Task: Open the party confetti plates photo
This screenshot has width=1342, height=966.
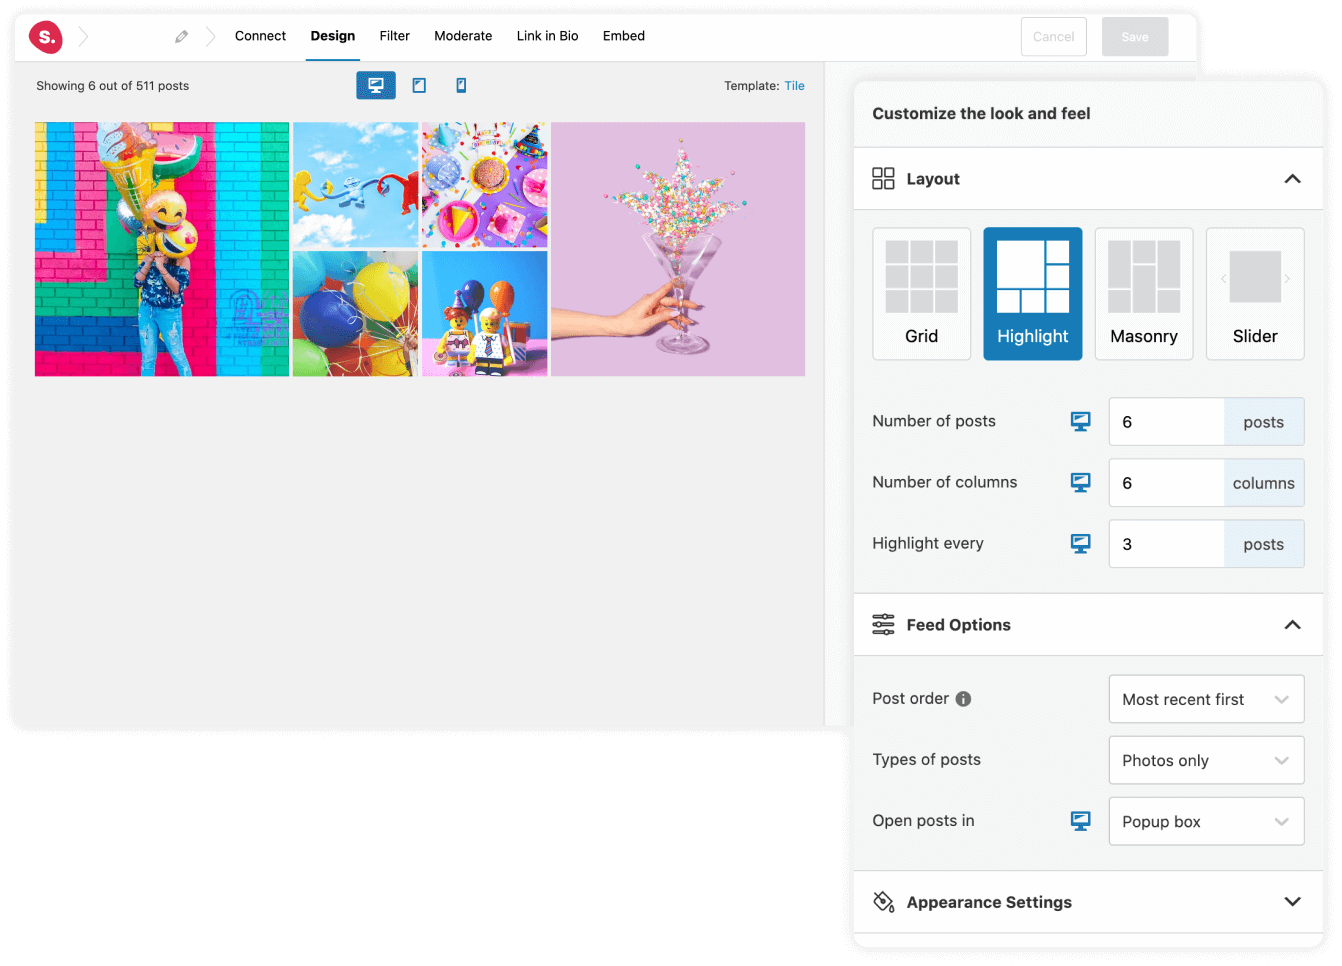Action: pos(485,185)
